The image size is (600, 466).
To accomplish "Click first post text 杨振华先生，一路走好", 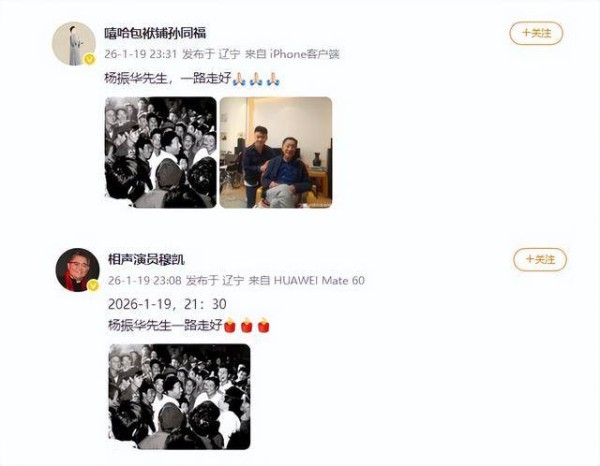I will (x=168, y=78).
